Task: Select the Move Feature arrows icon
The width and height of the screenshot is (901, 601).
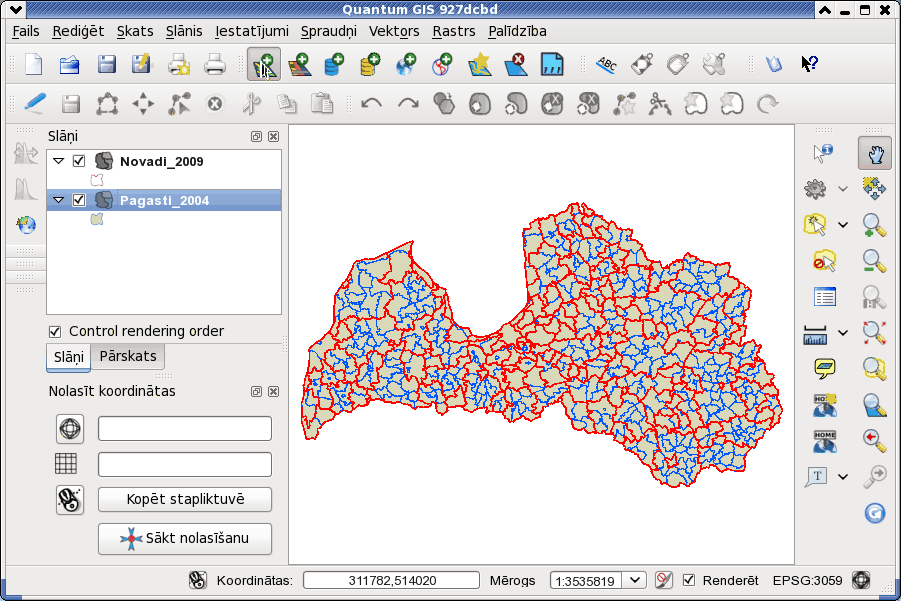Action: 143,104
